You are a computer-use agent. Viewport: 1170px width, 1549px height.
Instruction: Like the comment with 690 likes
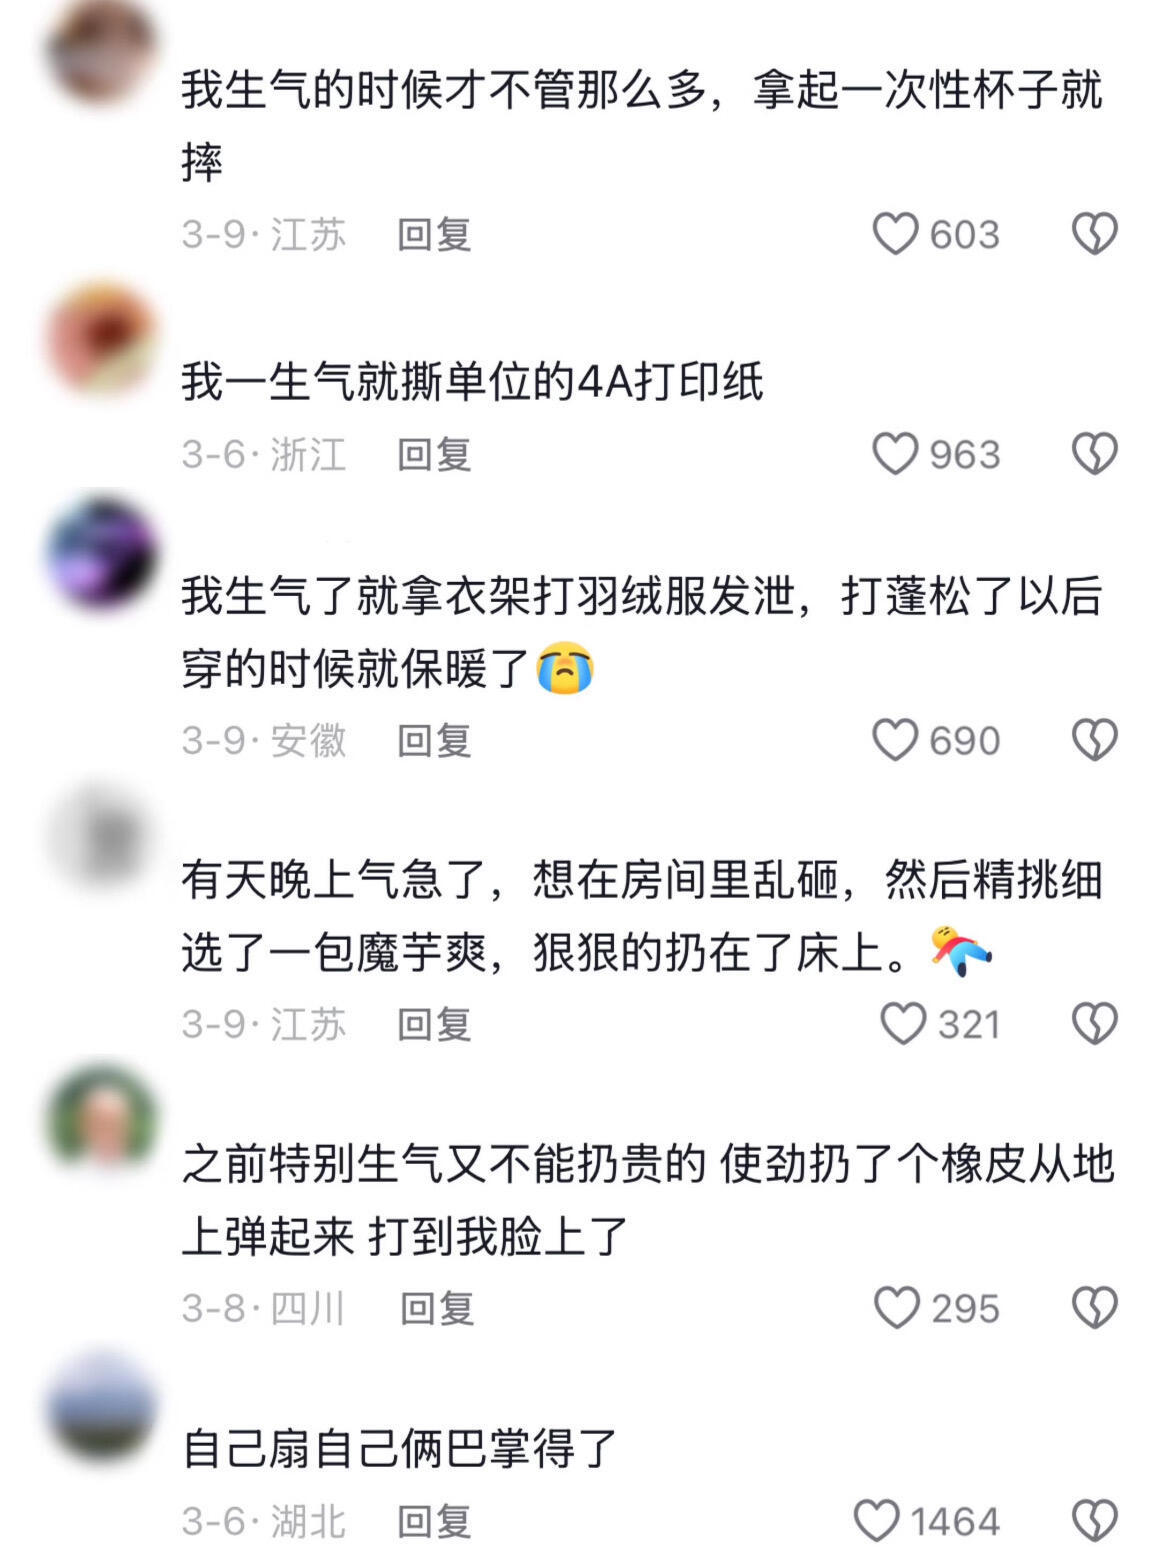pyautogui.click(x=895, y=740)
